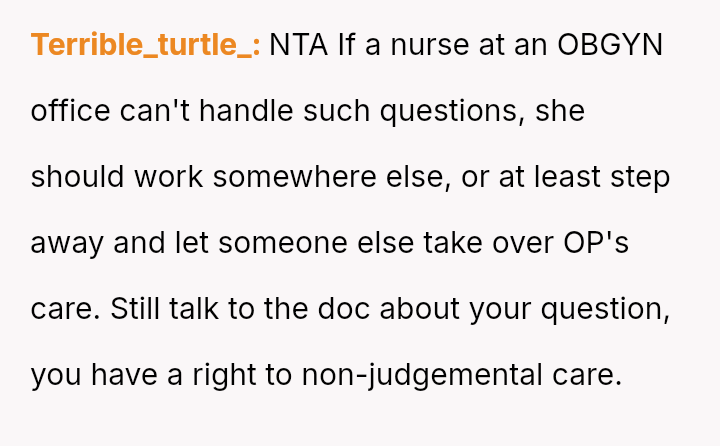Open the Terrible_turtle_ user profile link
The image size is (720, 446).
click(x=146, y=45)
